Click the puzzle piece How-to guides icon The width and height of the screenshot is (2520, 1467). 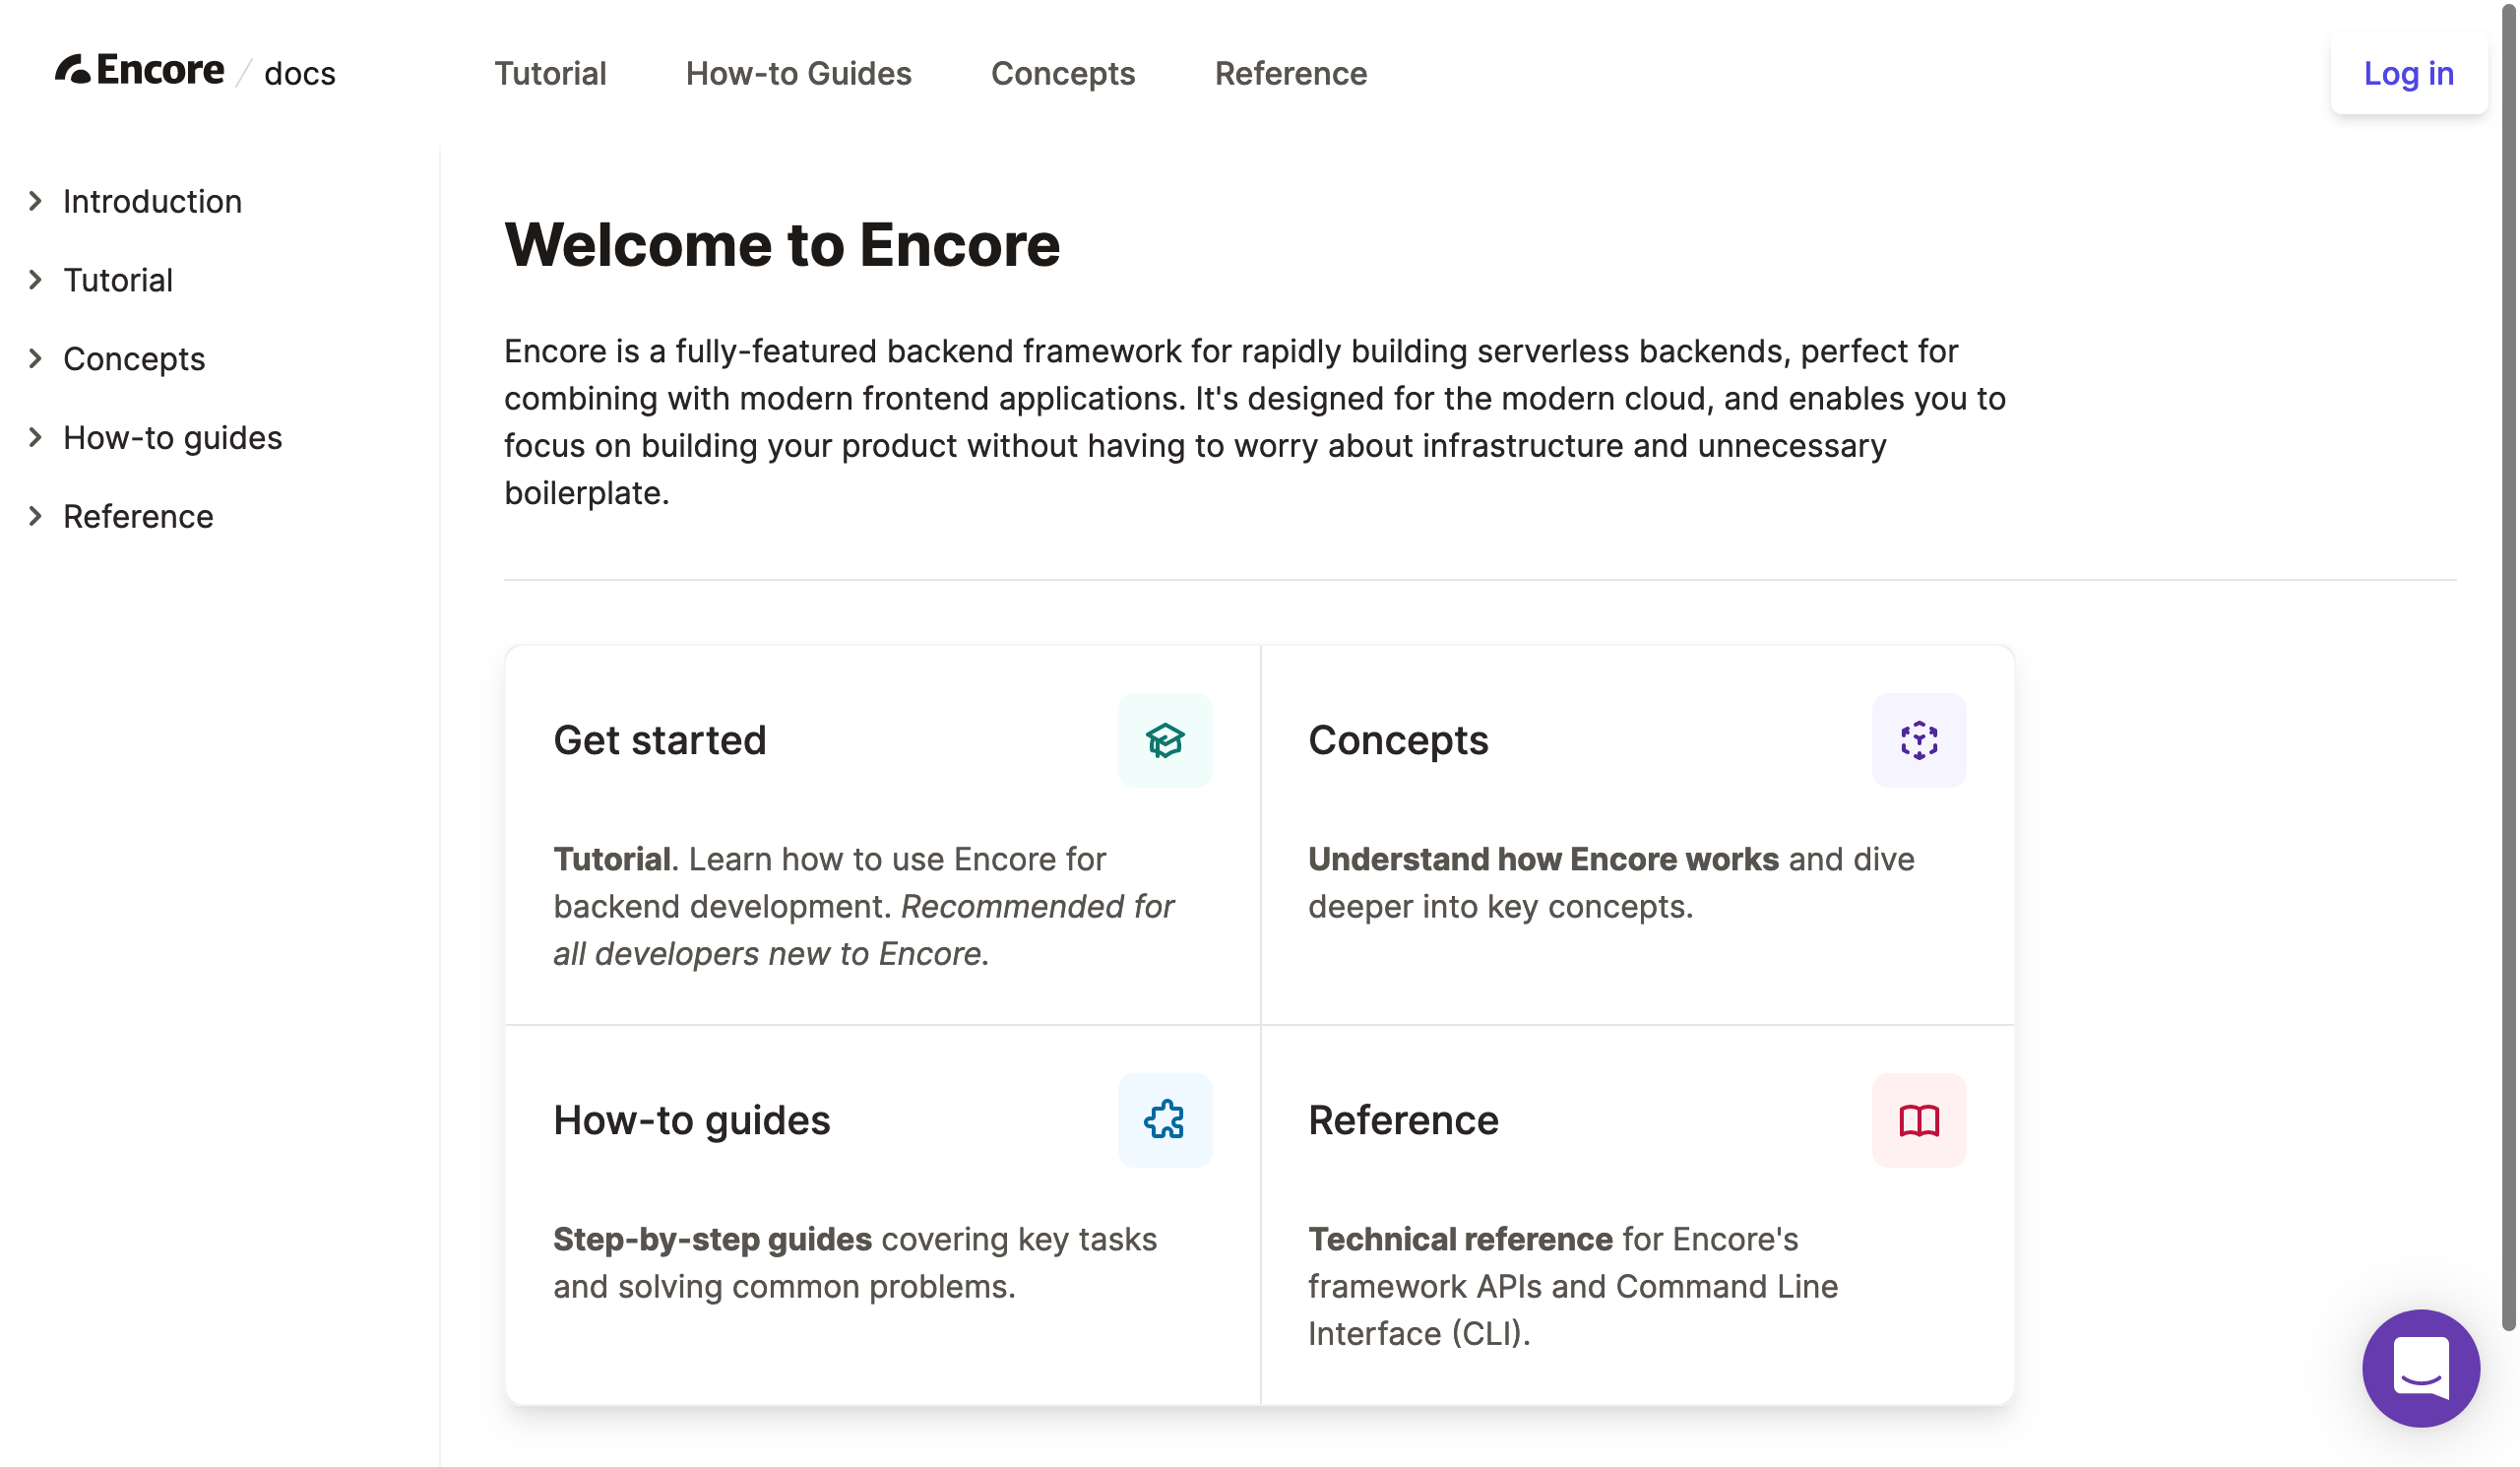(1165, 1120)
